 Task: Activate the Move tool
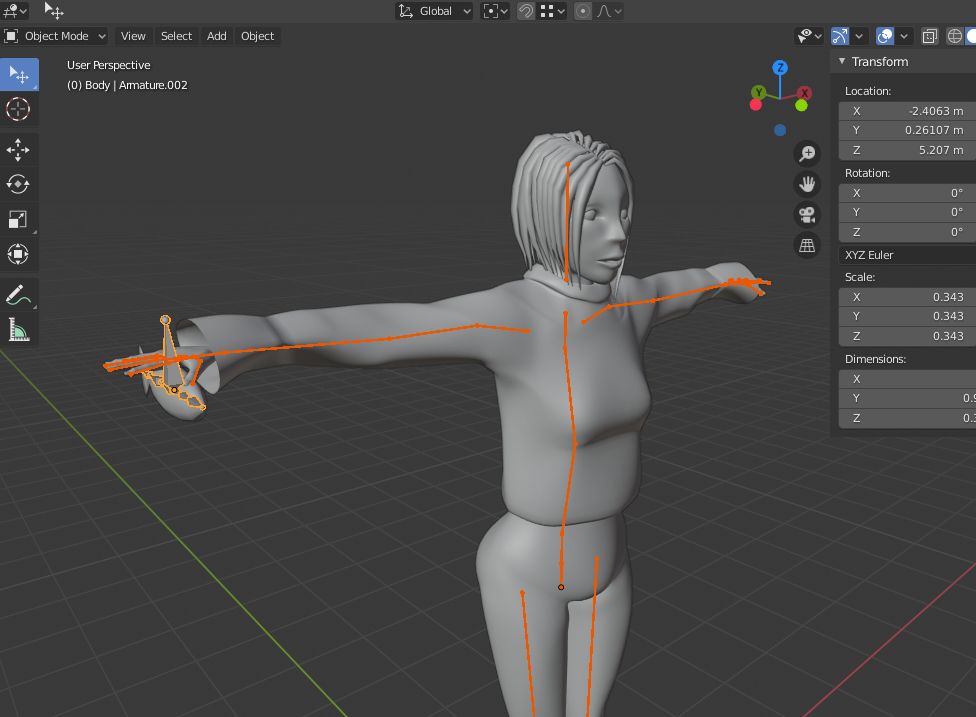tap(18, 150)
